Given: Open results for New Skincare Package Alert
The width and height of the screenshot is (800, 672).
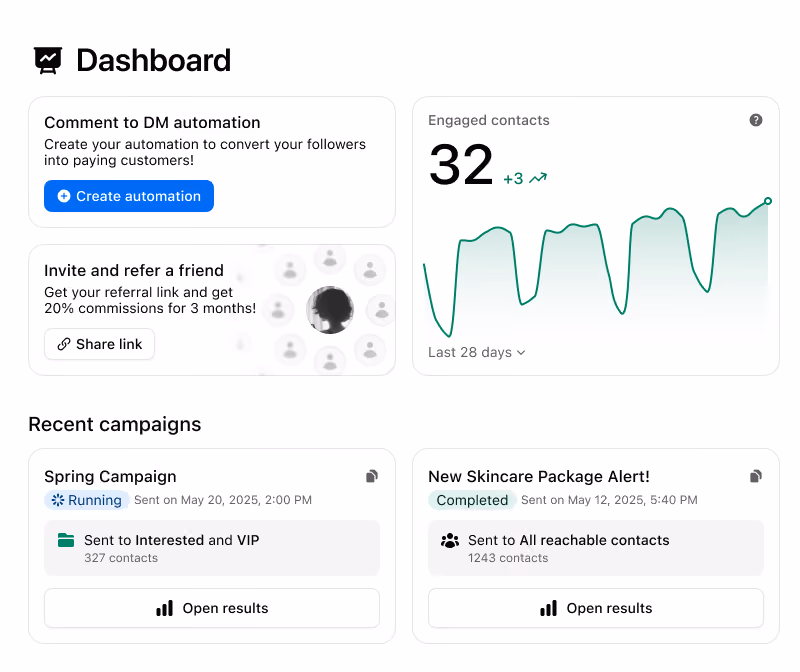Looking at the screenshot, I should click(x=596, y=608).
